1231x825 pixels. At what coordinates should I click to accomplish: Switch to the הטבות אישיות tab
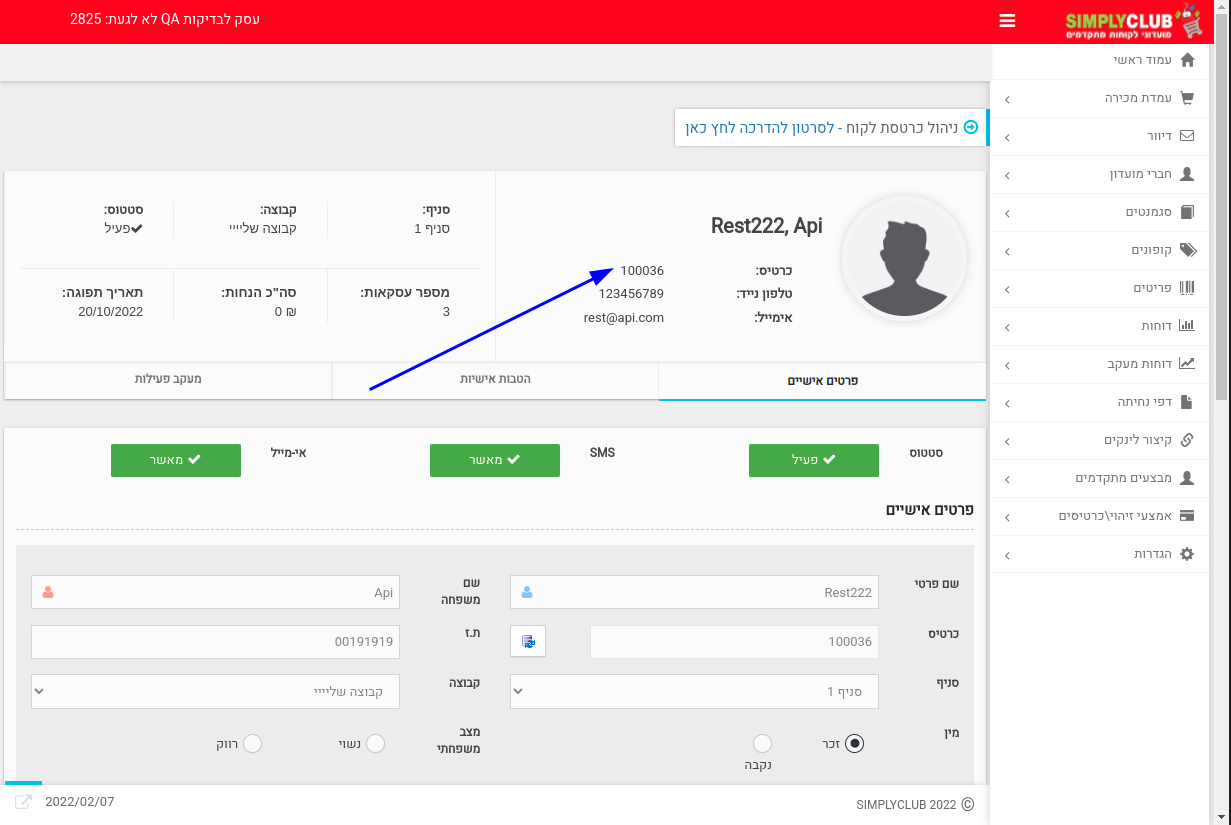495,380
